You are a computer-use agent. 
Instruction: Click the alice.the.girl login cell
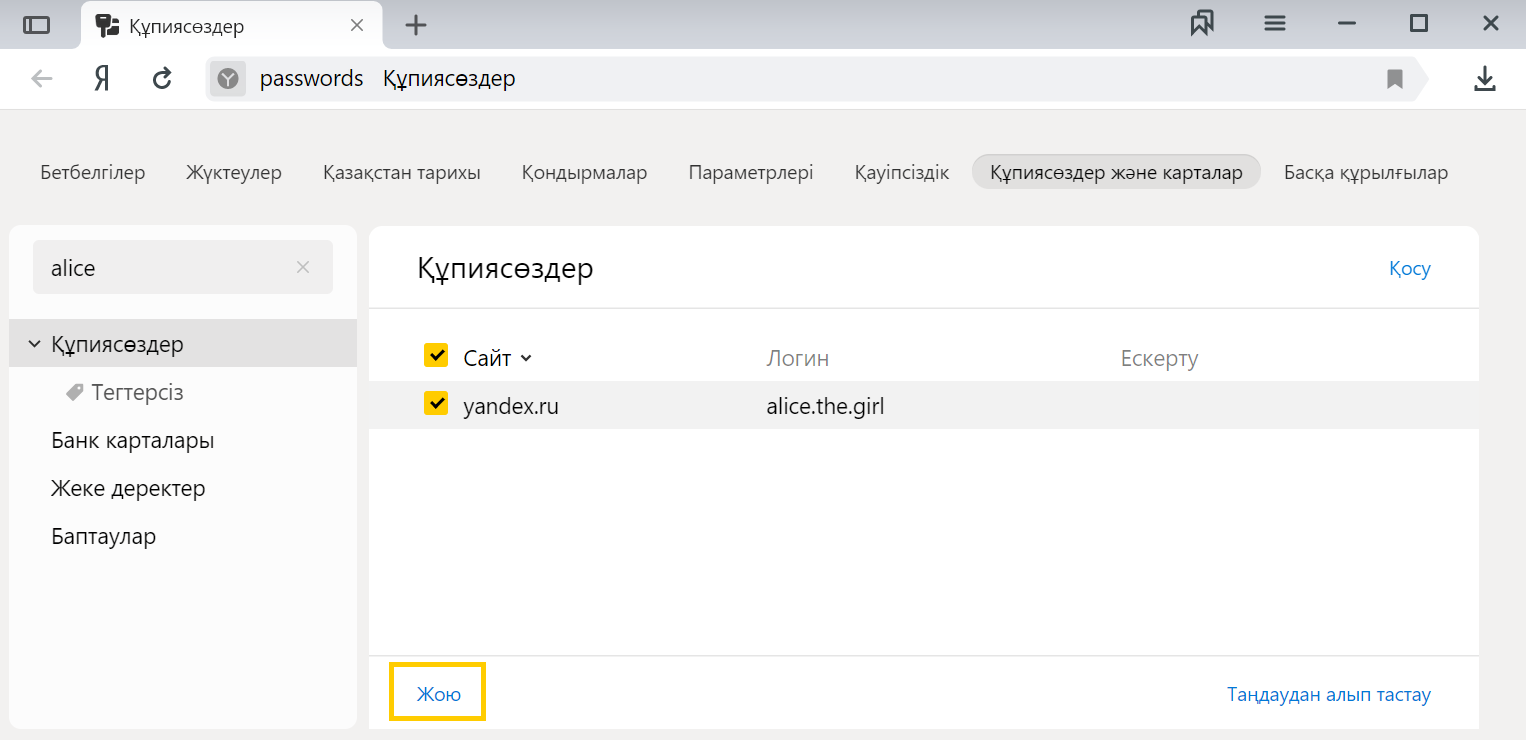click(x=825, y=406)
